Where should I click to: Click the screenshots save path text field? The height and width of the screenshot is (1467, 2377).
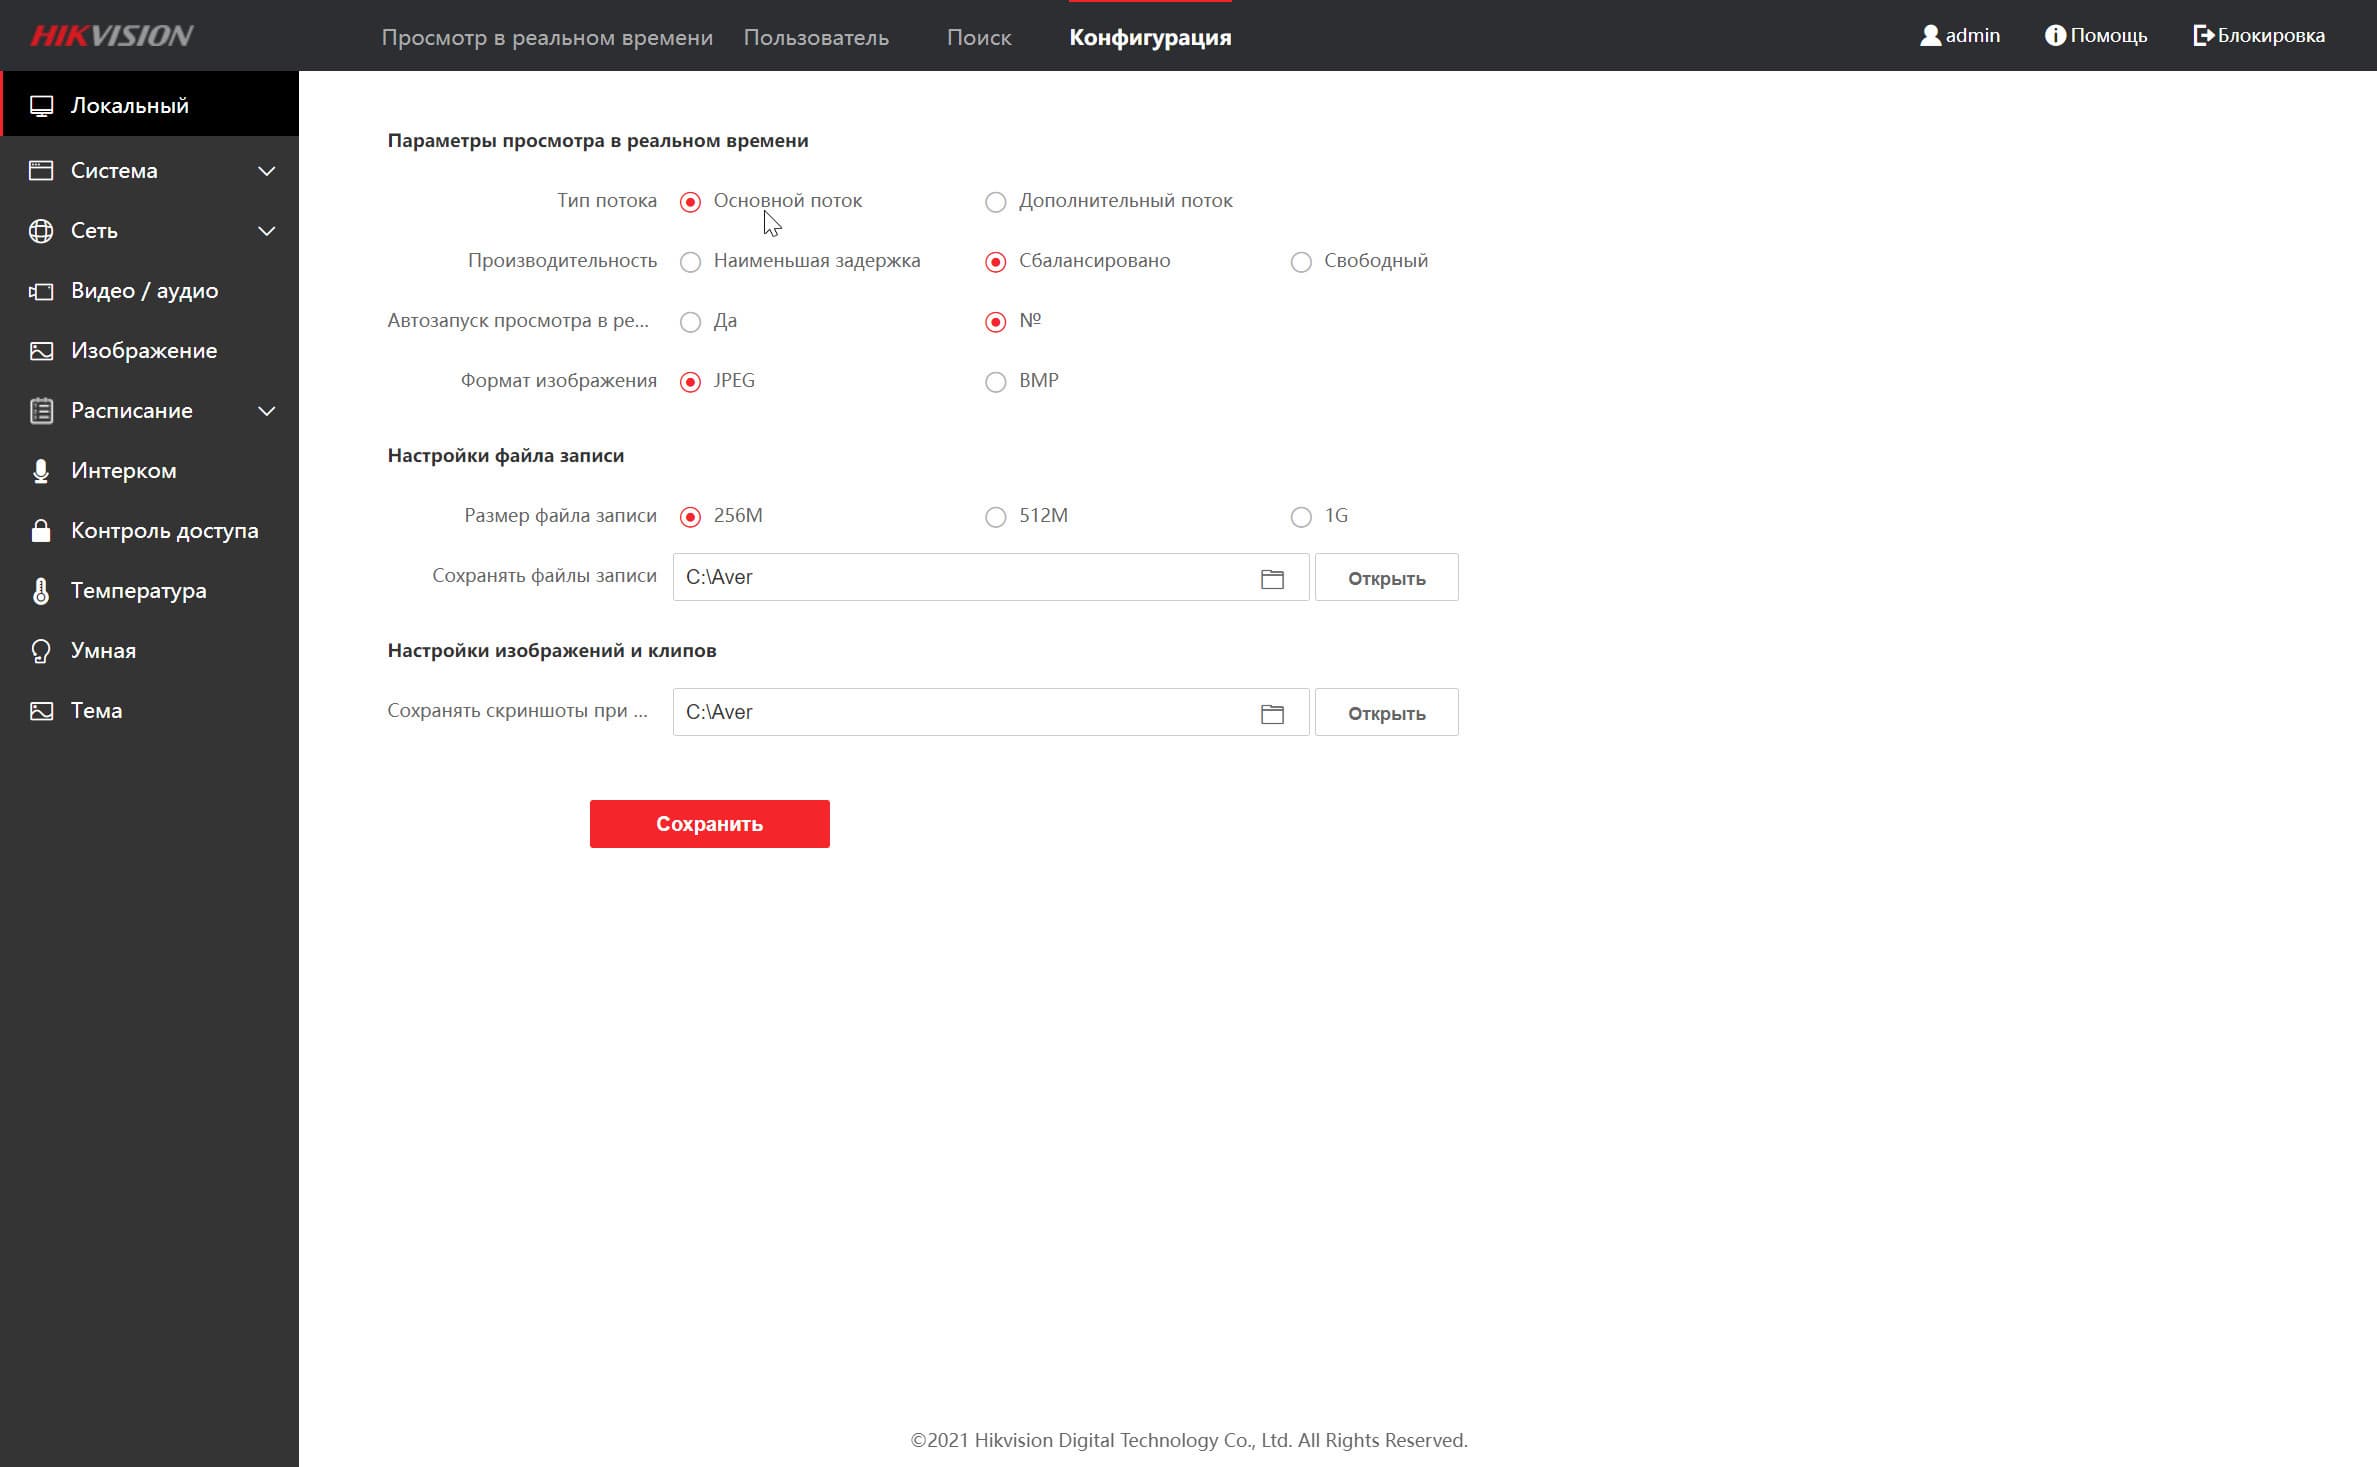pyautogui.click(x=960, y=712)
